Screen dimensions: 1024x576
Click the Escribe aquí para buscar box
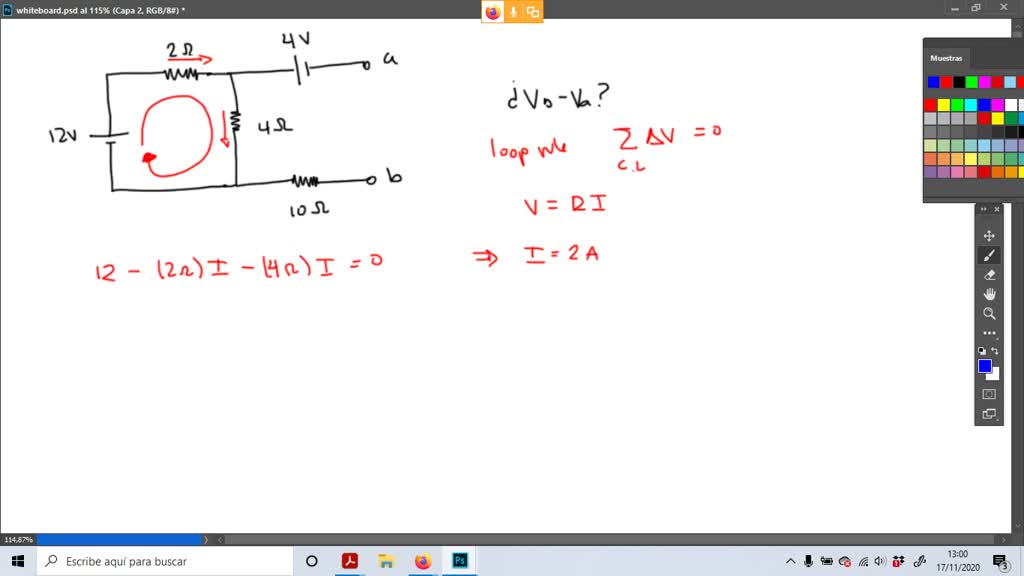point(165,561)
